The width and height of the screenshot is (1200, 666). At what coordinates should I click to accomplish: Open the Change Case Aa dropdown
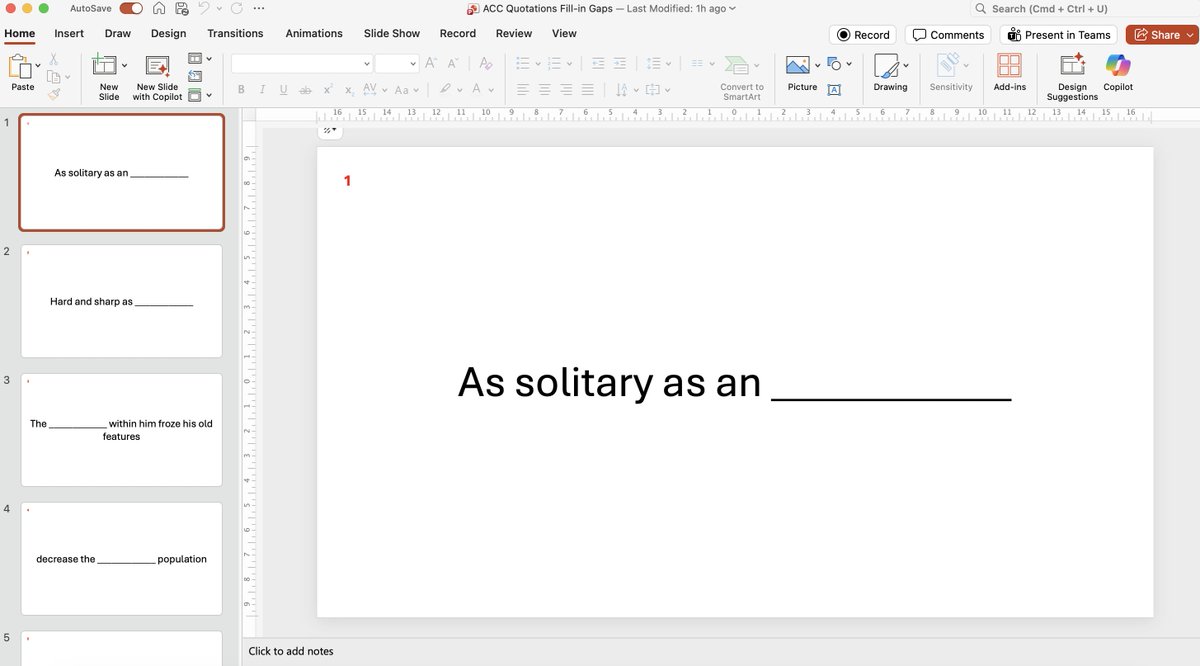click(x=405, y=90)
